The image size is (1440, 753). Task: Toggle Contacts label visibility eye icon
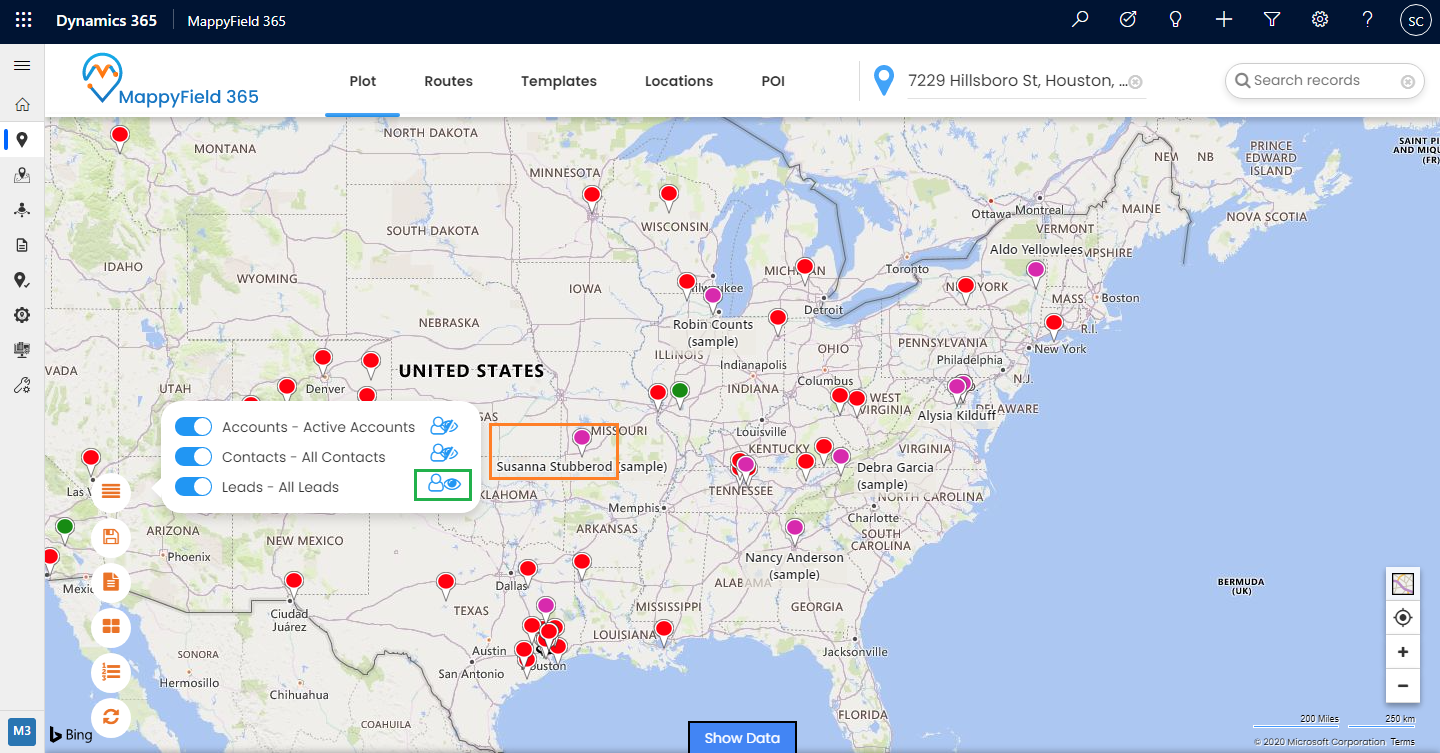443,454
